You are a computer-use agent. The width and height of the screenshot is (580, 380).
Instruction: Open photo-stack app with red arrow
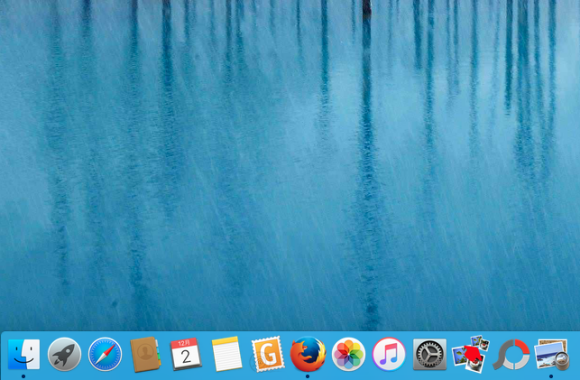[471, 354]
